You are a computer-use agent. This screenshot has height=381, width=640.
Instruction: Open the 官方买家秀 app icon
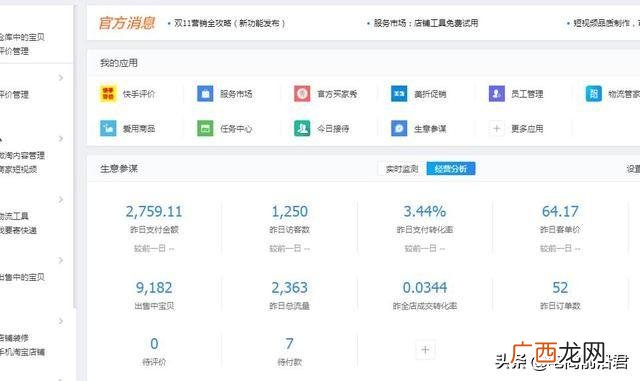302,94
